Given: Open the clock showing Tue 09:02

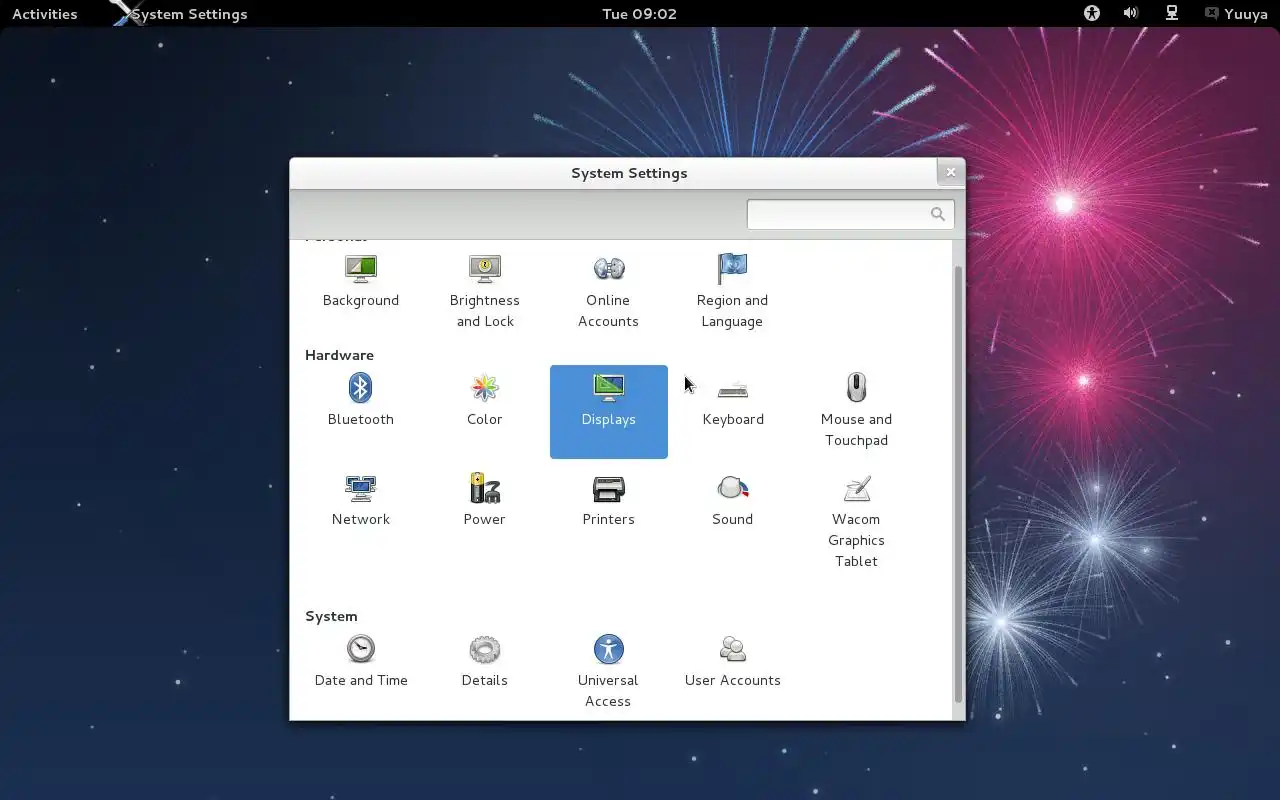Looking at the screenshot, I should pos(640,14).
